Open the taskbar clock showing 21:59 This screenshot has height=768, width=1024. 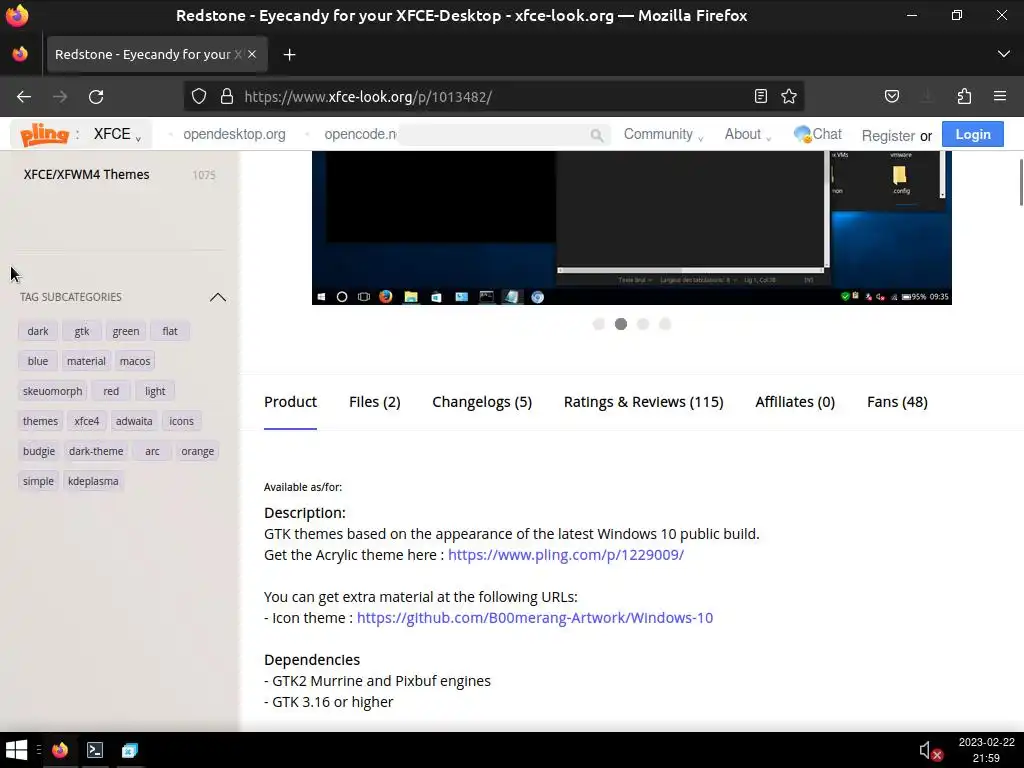click(986, 750)
